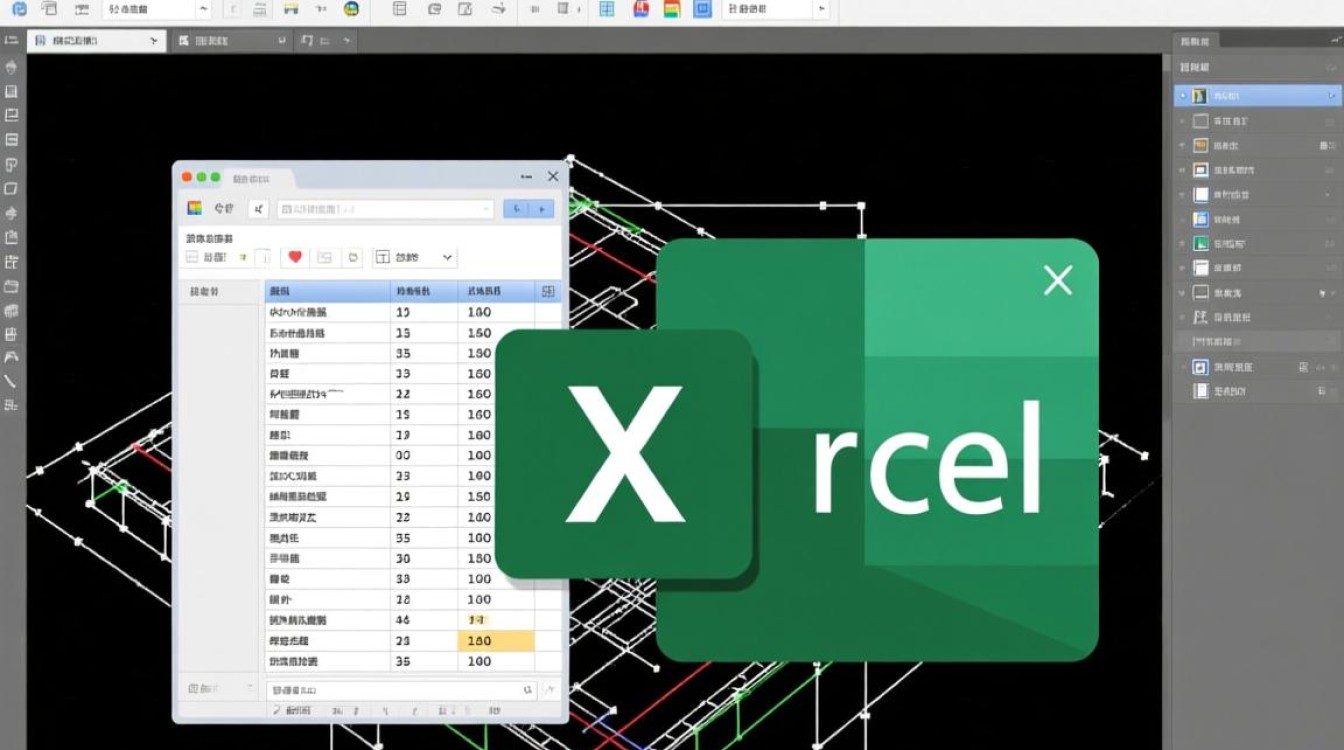1344x750 pixels.
Task: Toggle the checkbox next to the heart icon
Action: [264, 257]
